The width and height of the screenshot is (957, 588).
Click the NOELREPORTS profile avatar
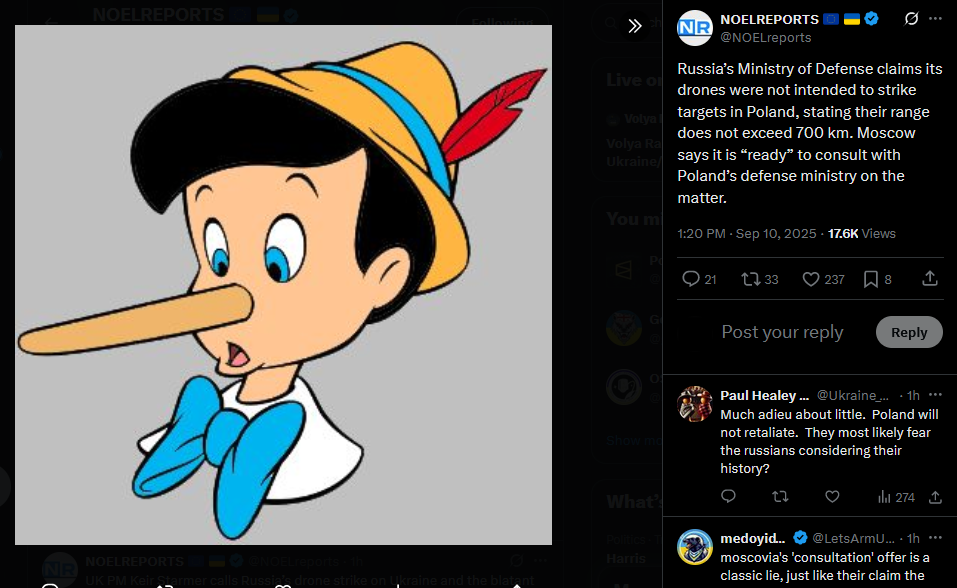[695, 28]
